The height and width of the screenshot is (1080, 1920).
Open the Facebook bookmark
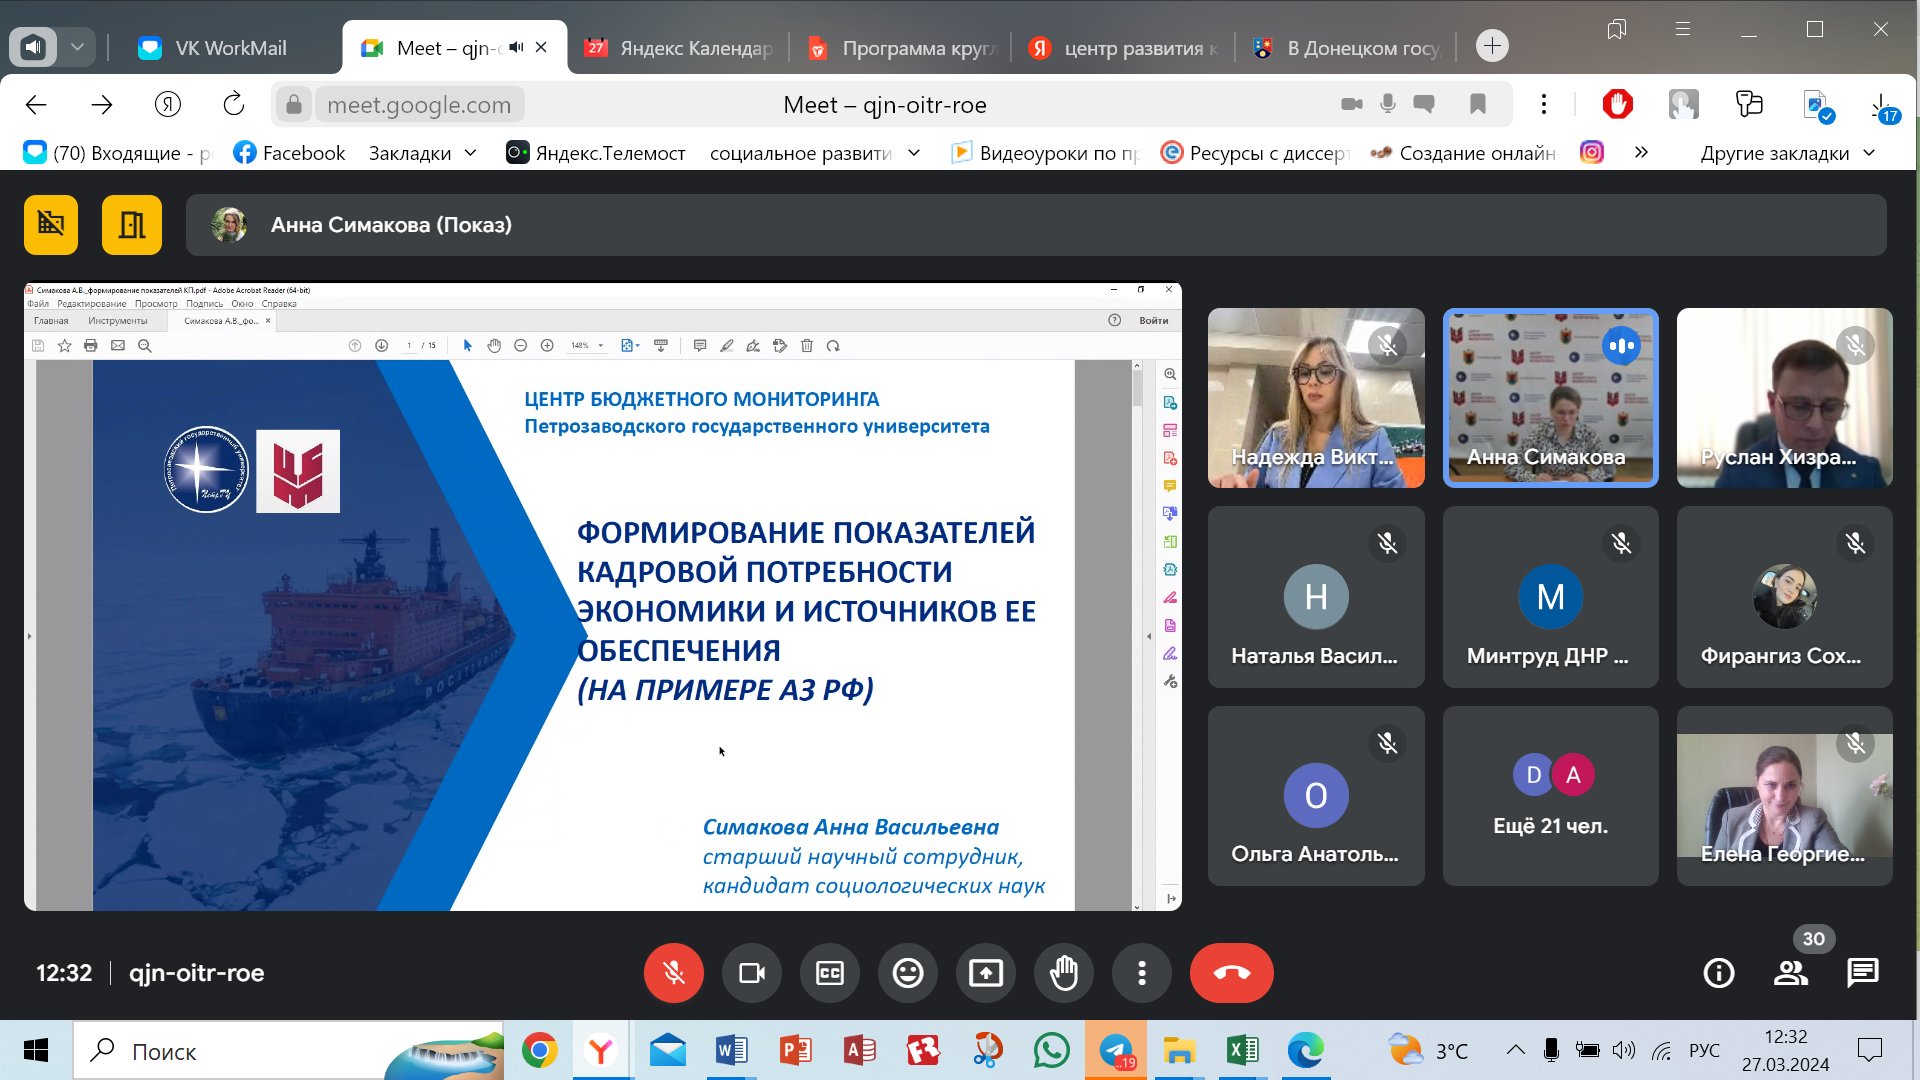289,153
